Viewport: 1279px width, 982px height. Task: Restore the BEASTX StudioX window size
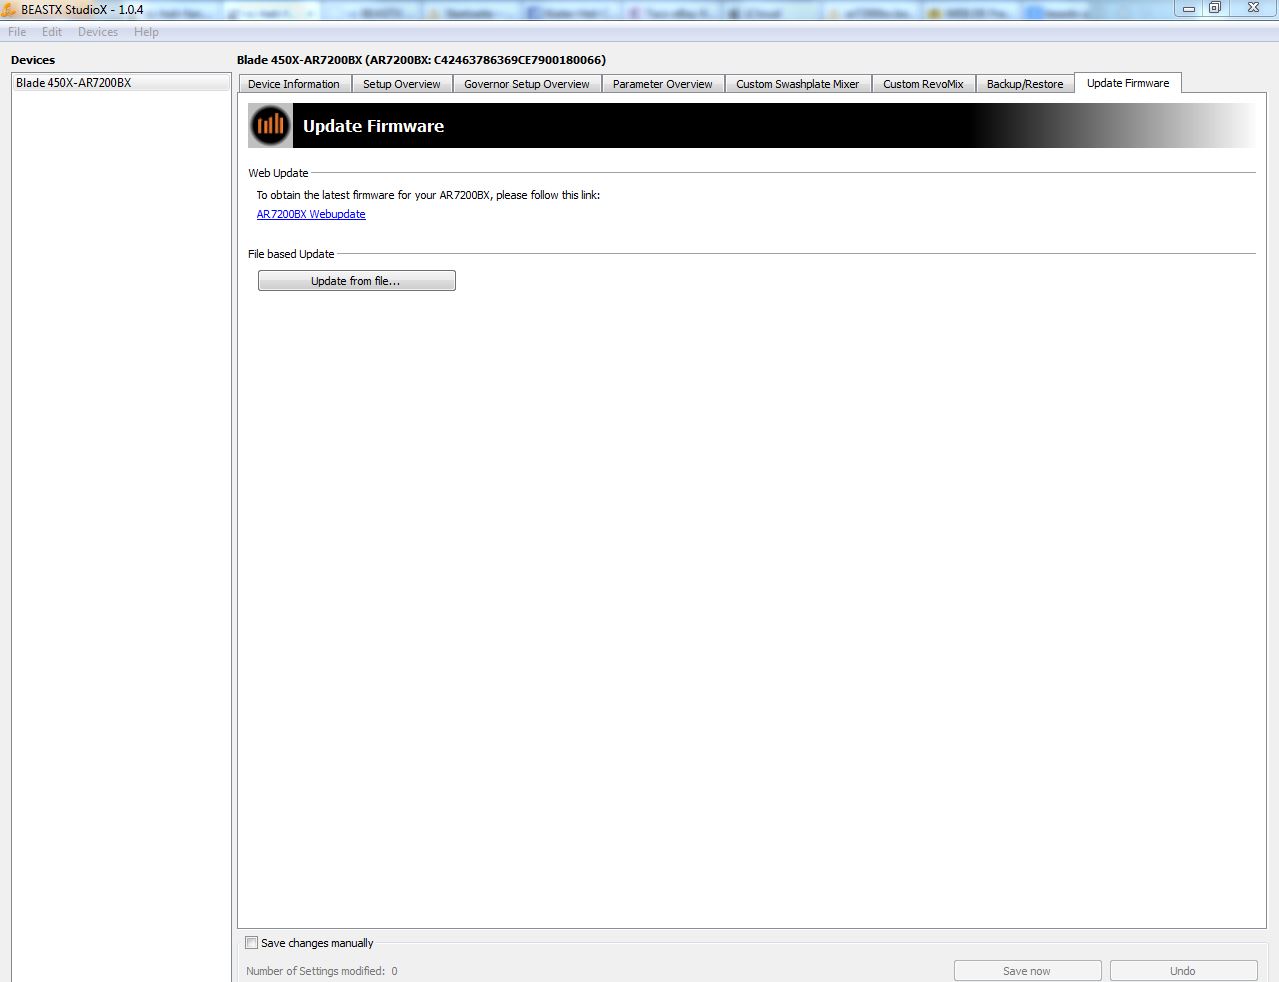1215,8
